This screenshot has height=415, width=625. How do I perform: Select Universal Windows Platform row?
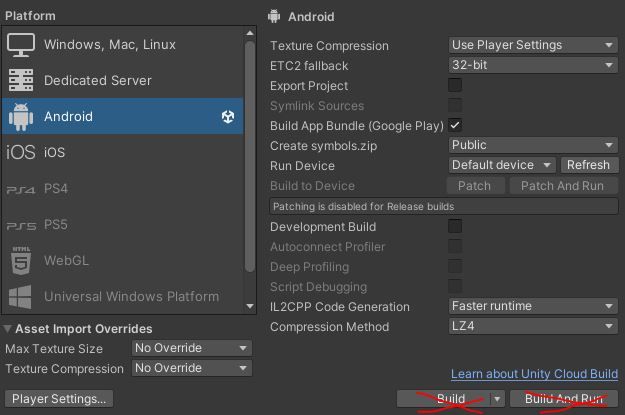point(123,297)
